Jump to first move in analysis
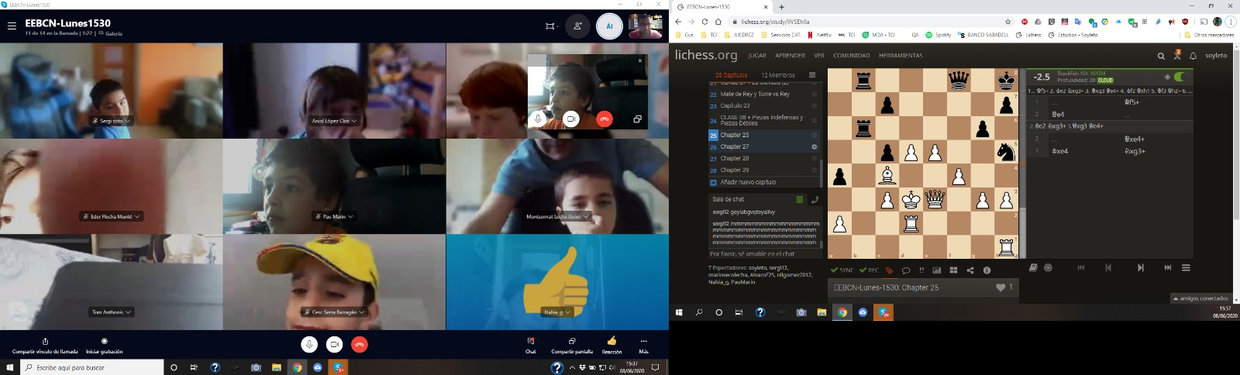The image size is (1240, 375). coord(1081,267)
